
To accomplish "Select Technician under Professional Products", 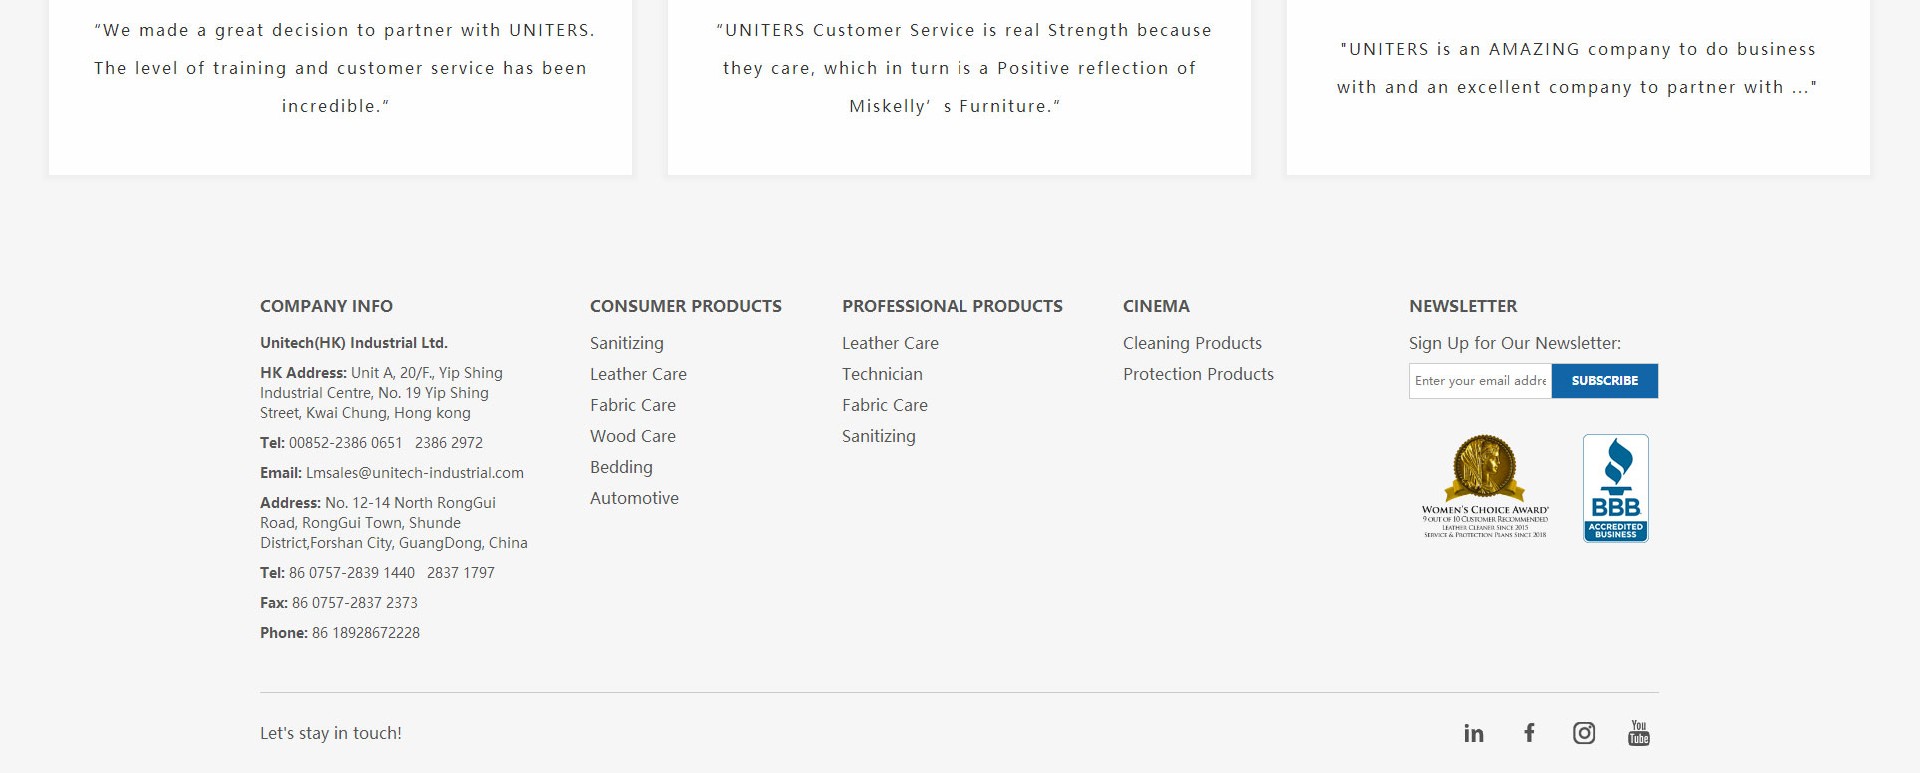I will (x=882, y=374).
